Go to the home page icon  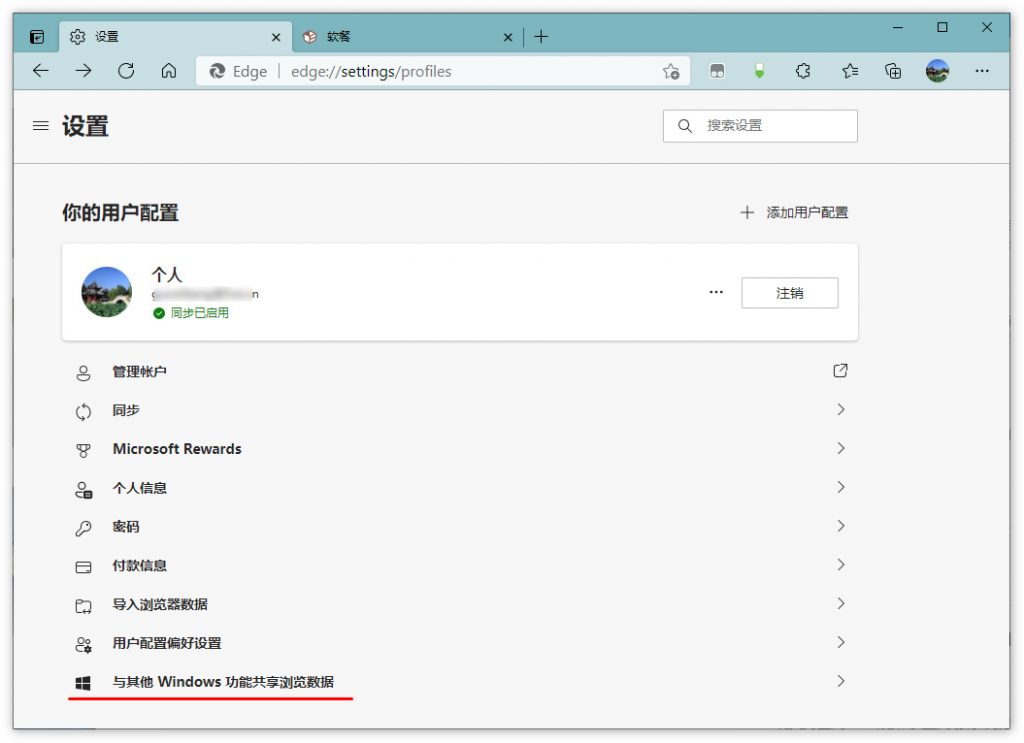169,71
